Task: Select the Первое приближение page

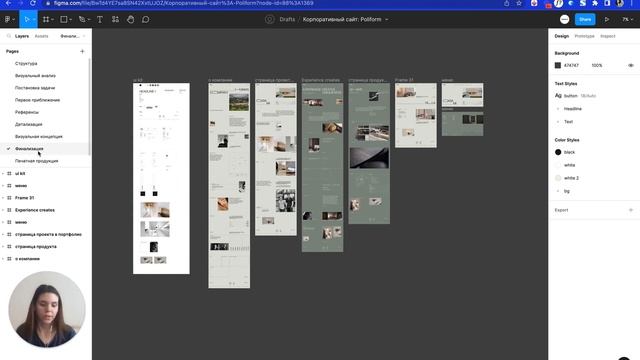Action: click(38, 100)
